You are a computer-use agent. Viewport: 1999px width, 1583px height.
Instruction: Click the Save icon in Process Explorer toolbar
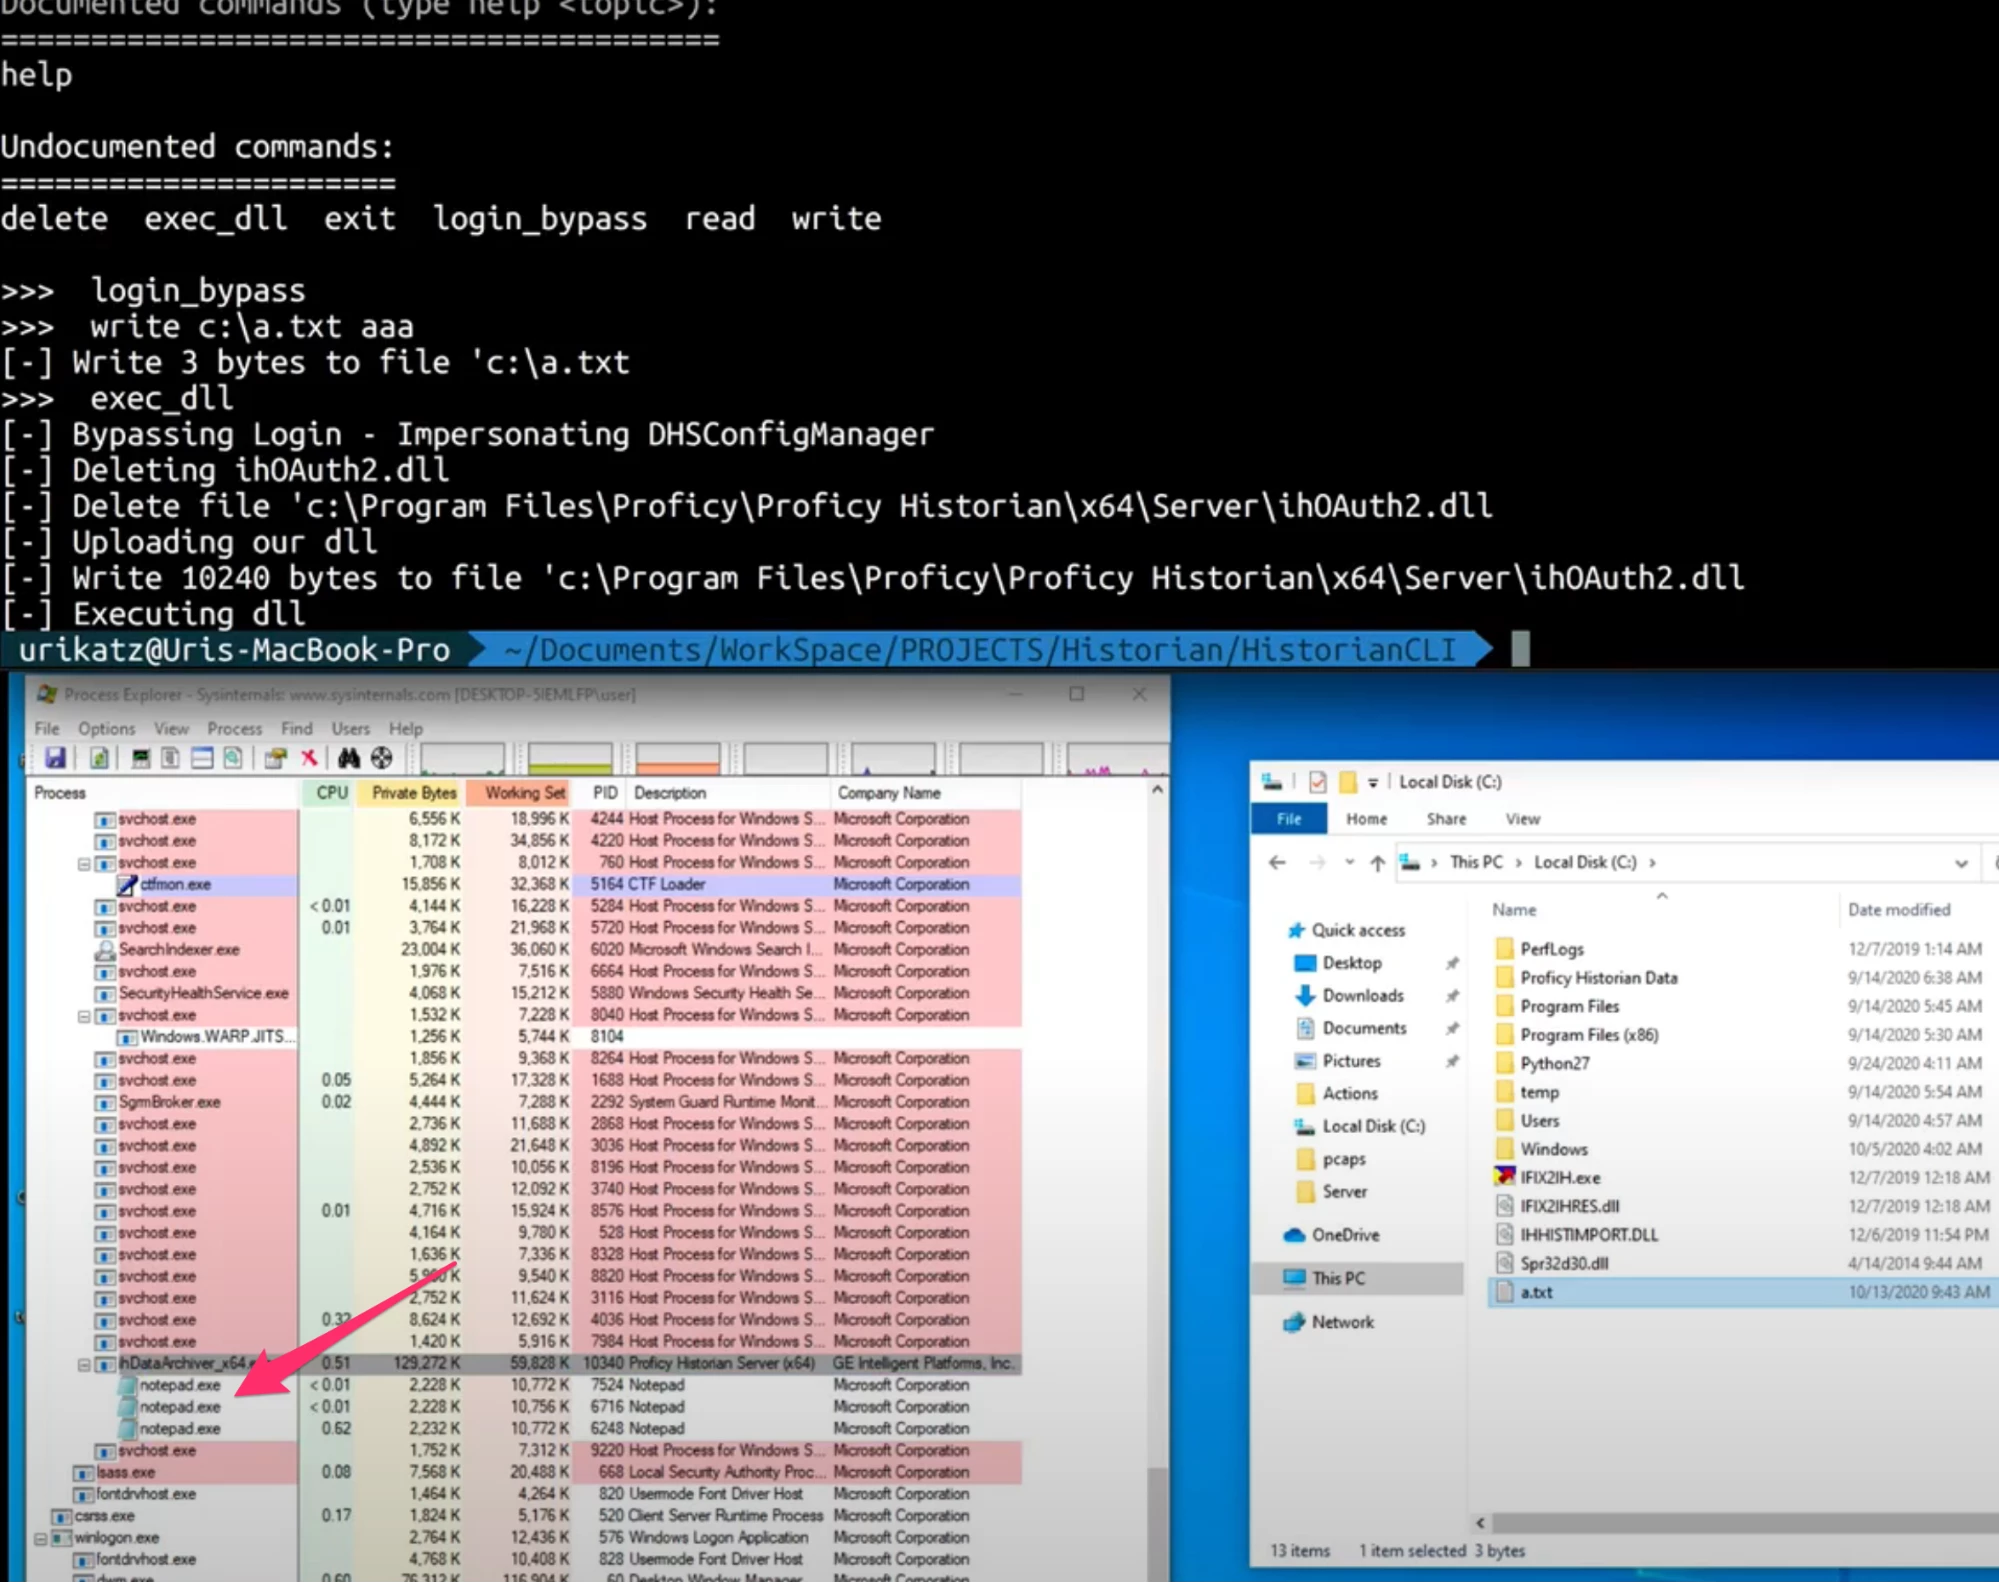(56, 760)
